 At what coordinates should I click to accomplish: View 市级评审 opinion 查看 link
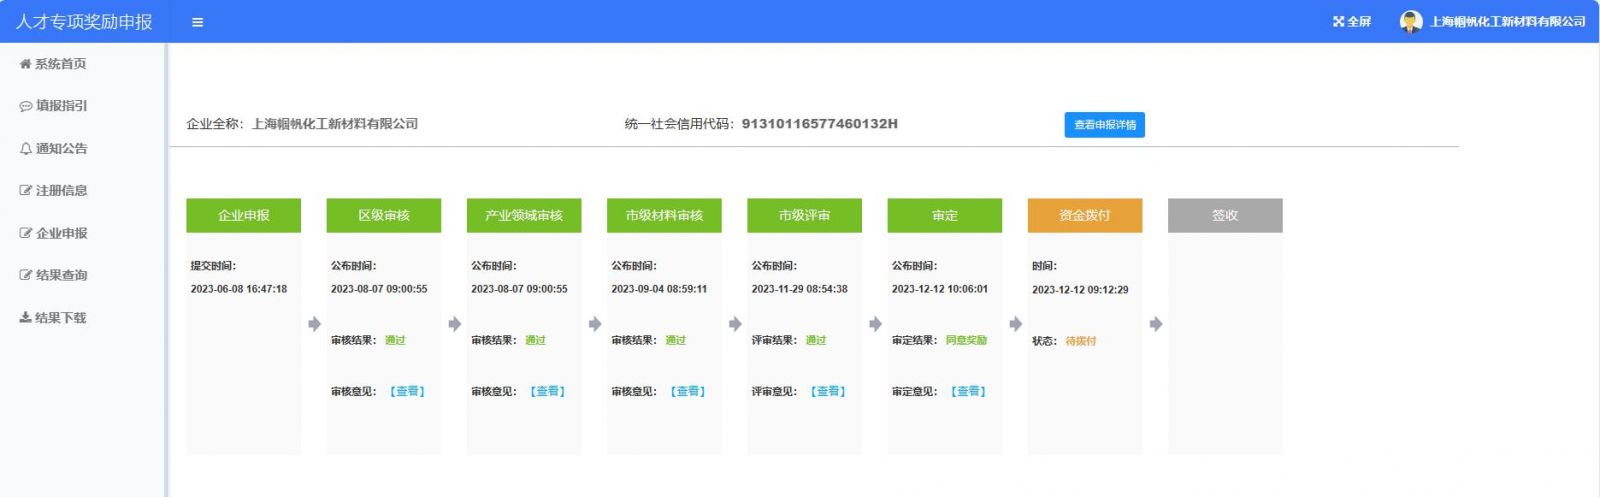pos(827,391)
